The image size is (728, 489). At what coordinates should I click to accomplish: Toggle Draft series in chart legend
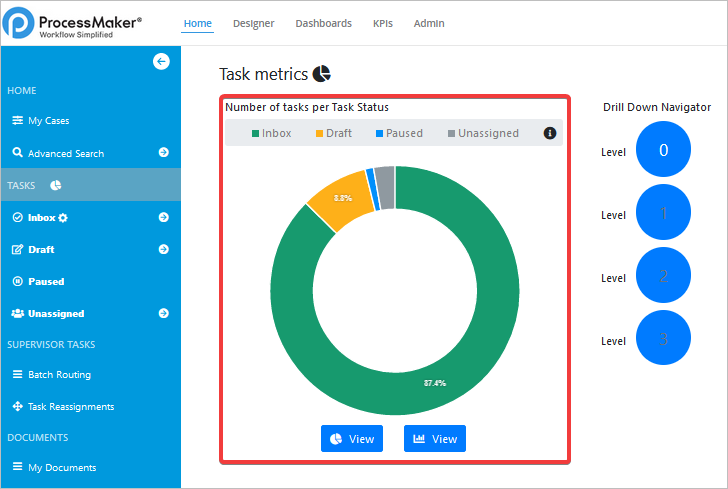[x=338, y=133]
